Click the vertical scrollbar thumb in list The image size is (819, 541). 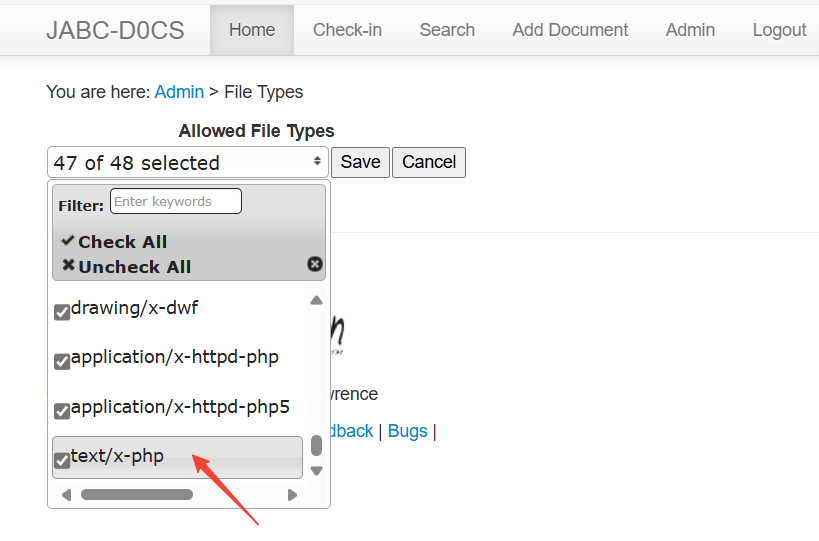(316, 445)
